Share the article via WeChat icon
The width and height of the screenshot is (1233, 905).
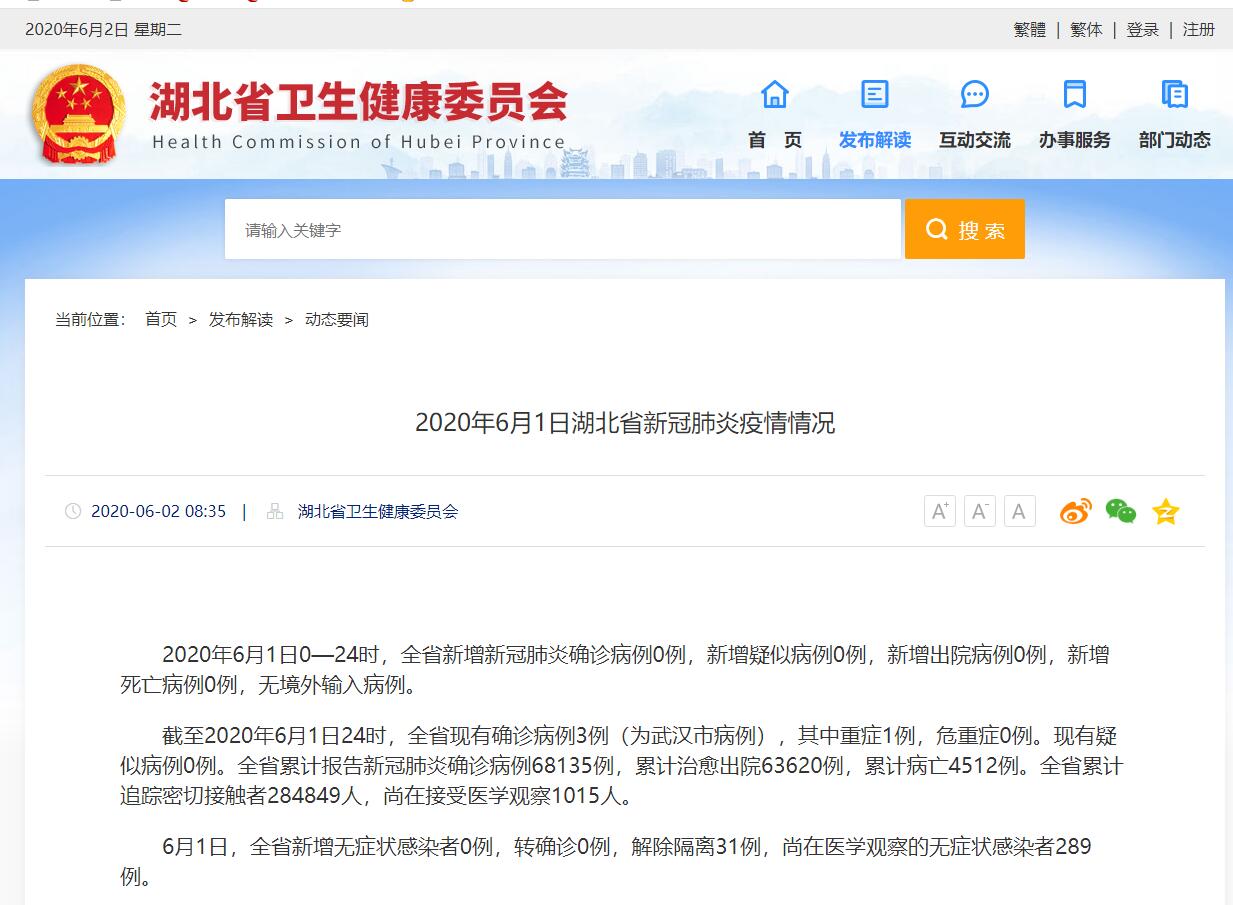pyautogui.click(x=1121, y=512)
